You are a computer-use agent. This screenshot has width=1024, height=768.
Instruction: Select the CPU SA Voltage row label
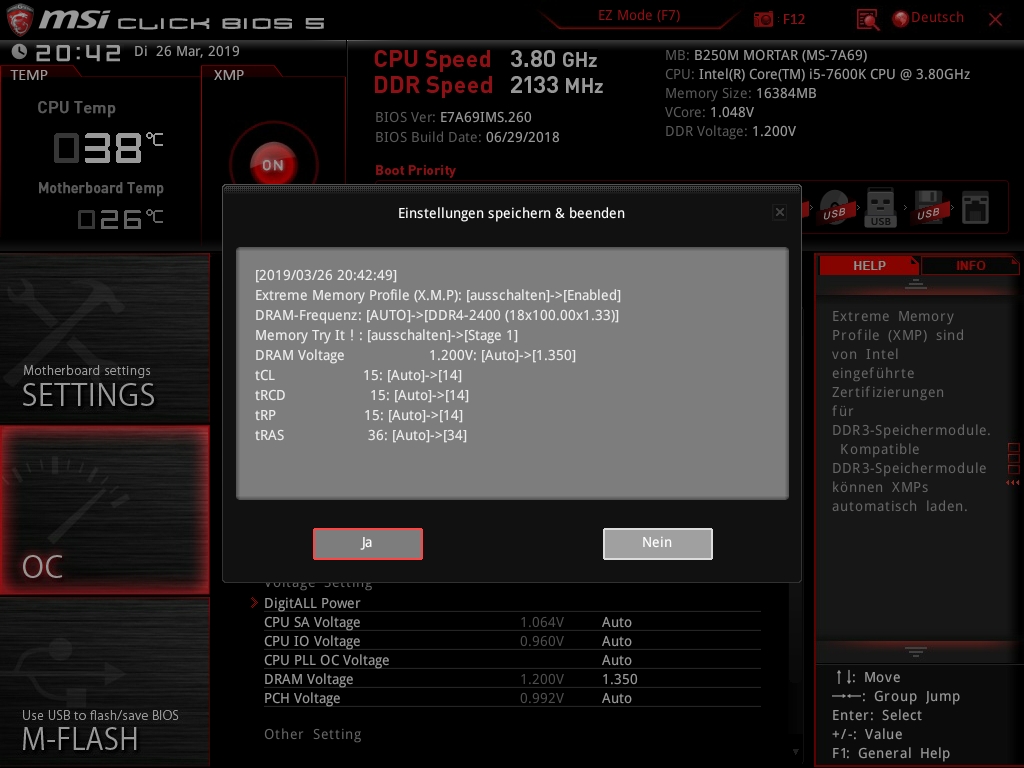point(312,622)
